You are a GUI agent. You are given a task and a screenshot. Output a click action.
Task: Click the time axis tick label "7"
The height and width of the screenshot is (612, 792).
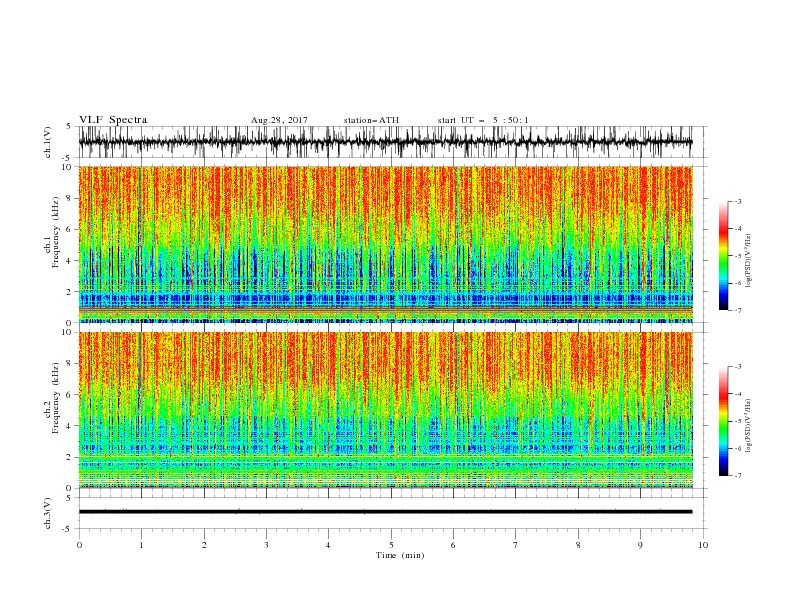516,545
